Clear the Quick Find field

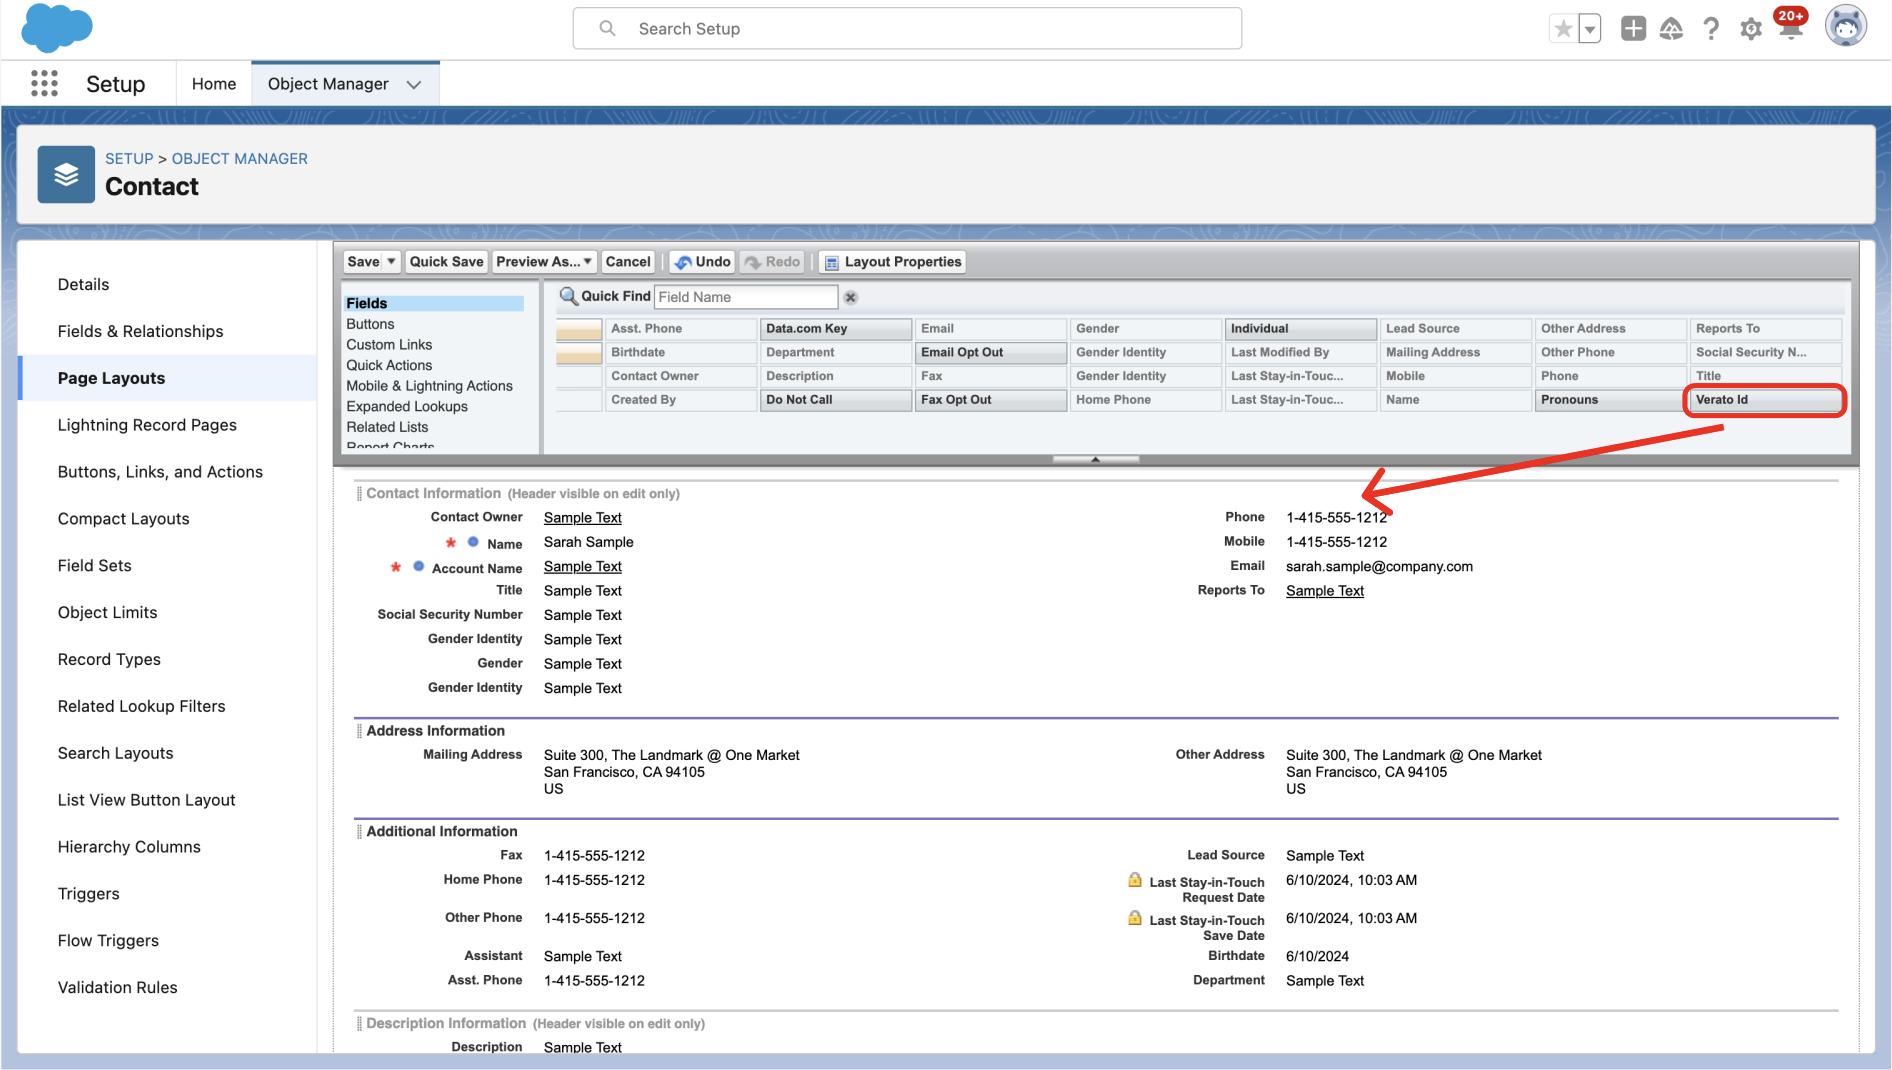(x=850, y=297)
